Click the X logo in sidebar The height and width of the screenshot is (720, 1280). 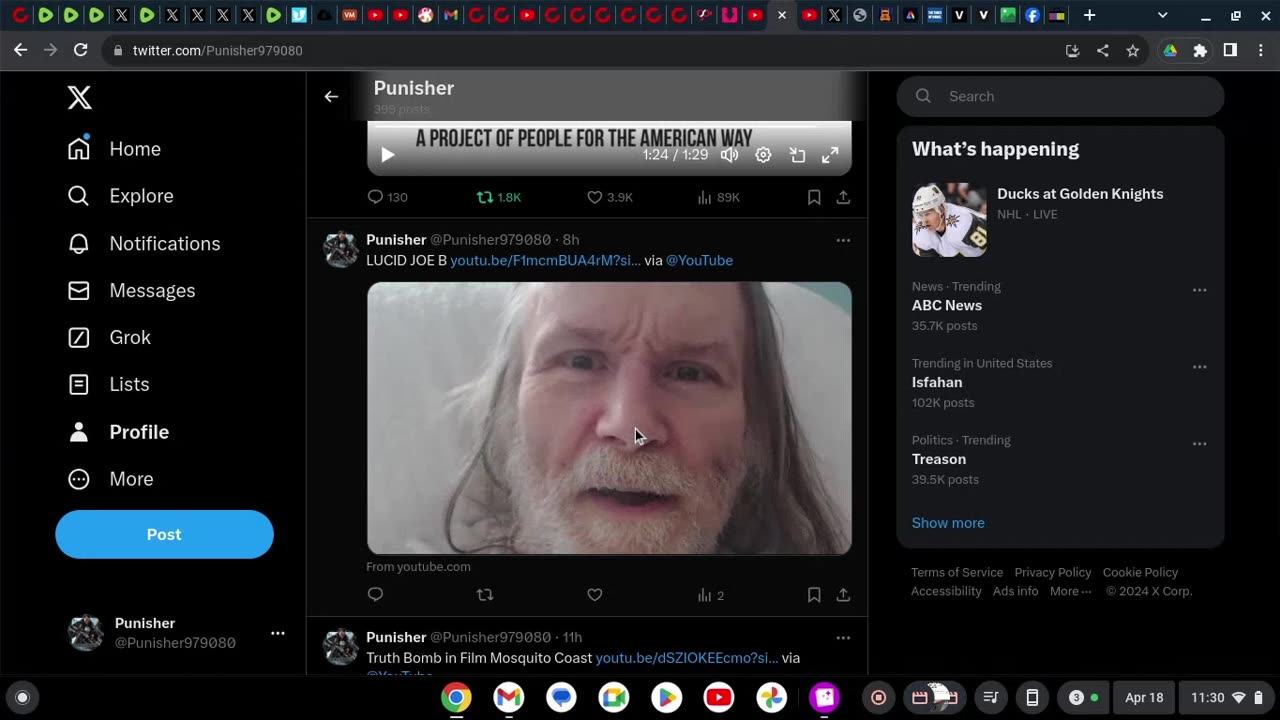pos(79,97)
